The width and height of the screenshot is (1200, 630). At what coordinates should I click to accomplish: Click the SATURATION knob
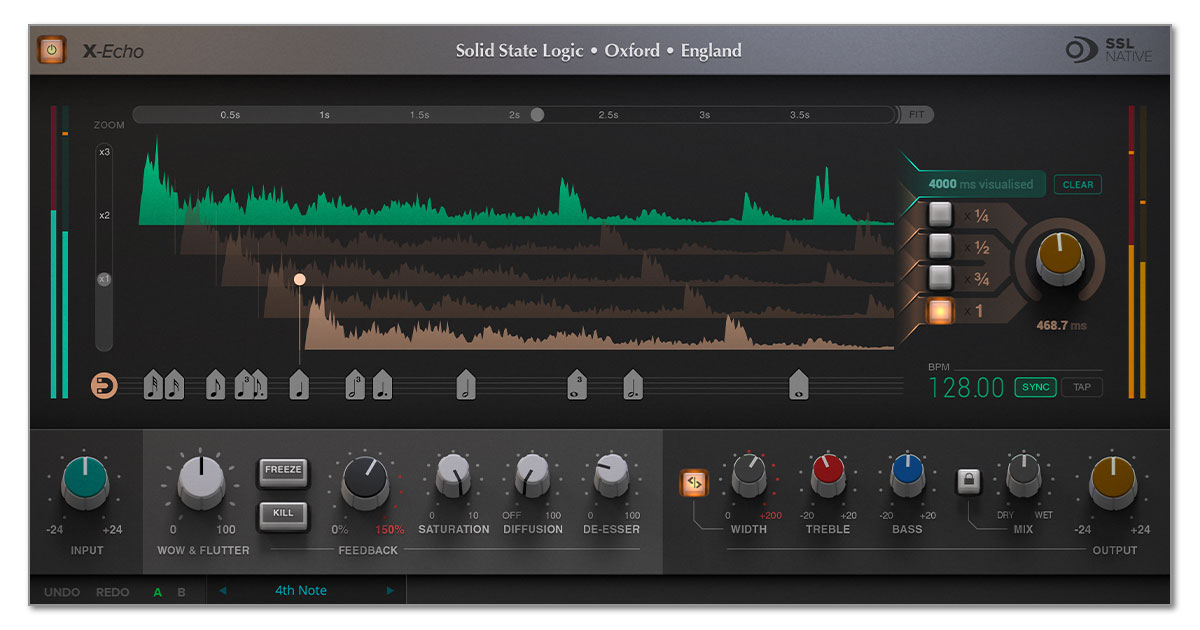(453, 476)
